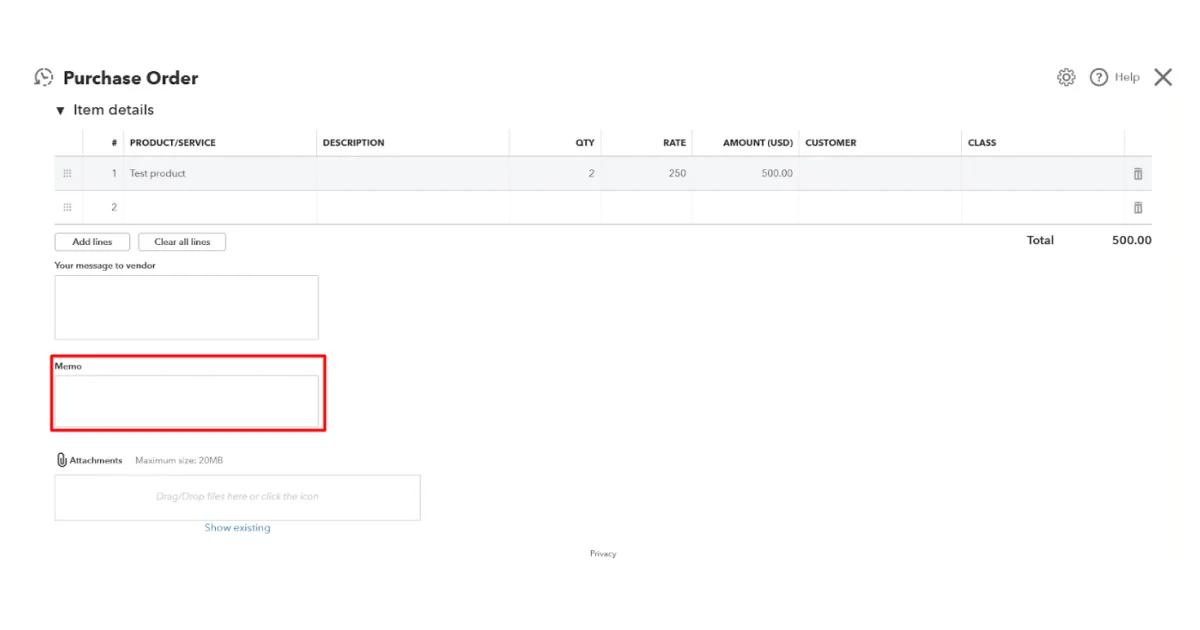Delete the Test product line with trash icon

point(1138,173)
